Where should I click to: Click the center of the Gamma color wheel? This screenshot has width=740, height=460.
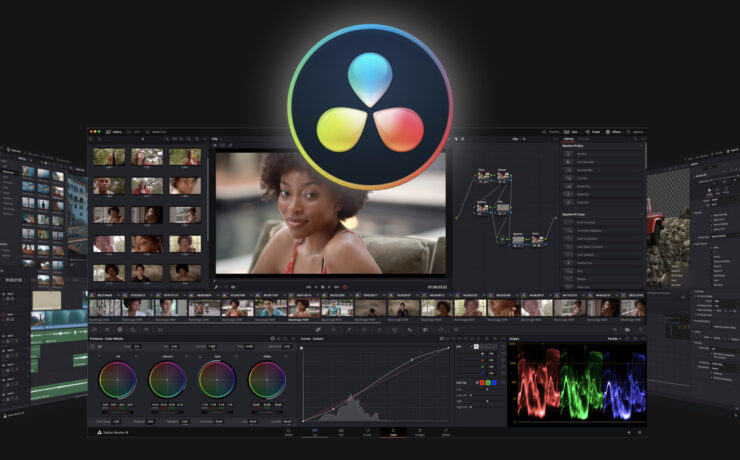click(x=167, y=380)
